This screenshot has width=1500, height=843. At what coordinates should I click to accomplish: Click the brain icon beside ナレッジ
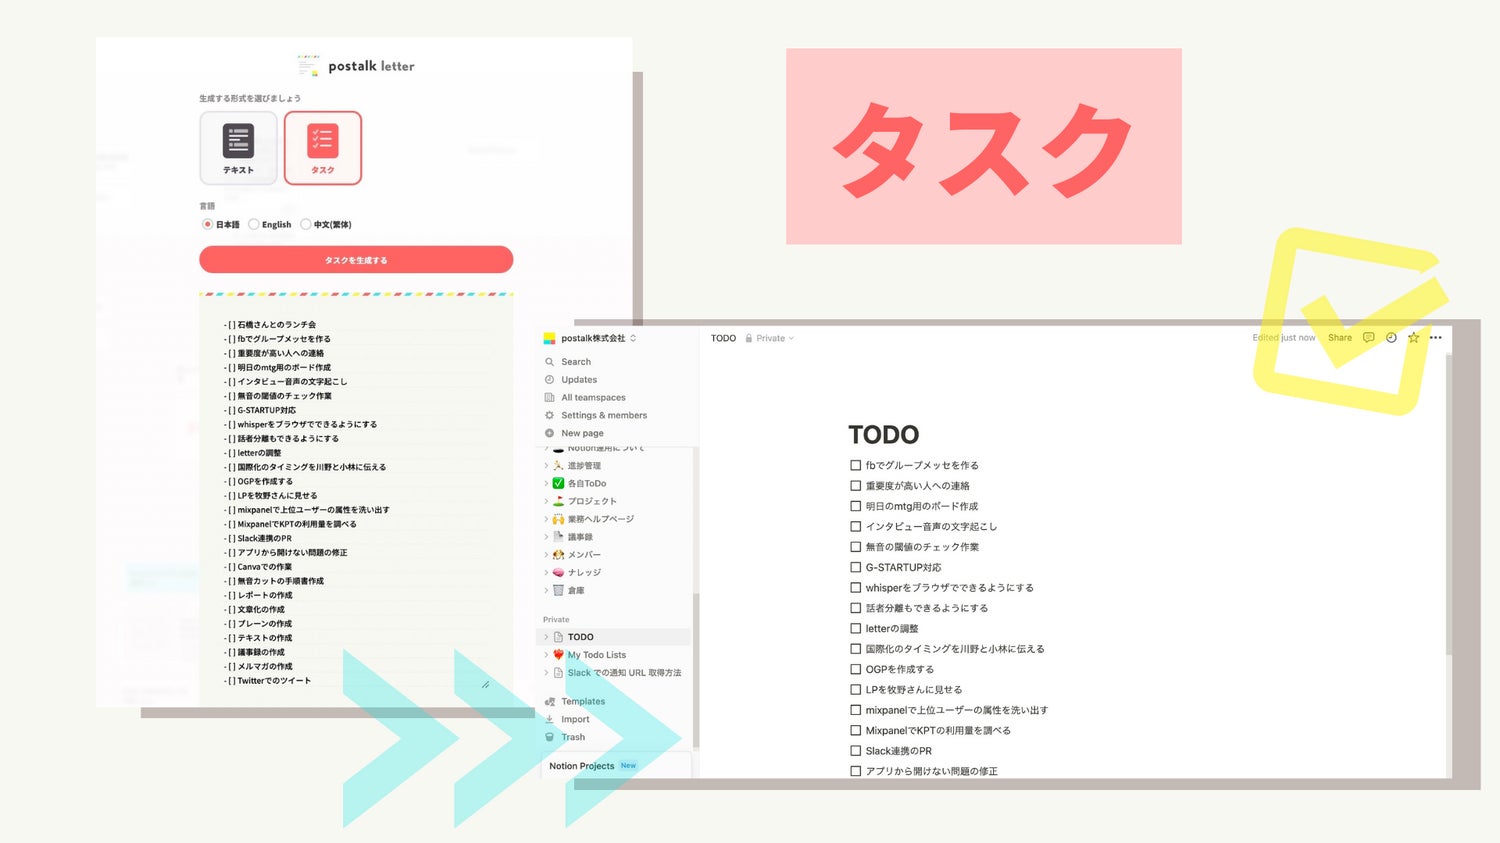(x=558, y=573)
